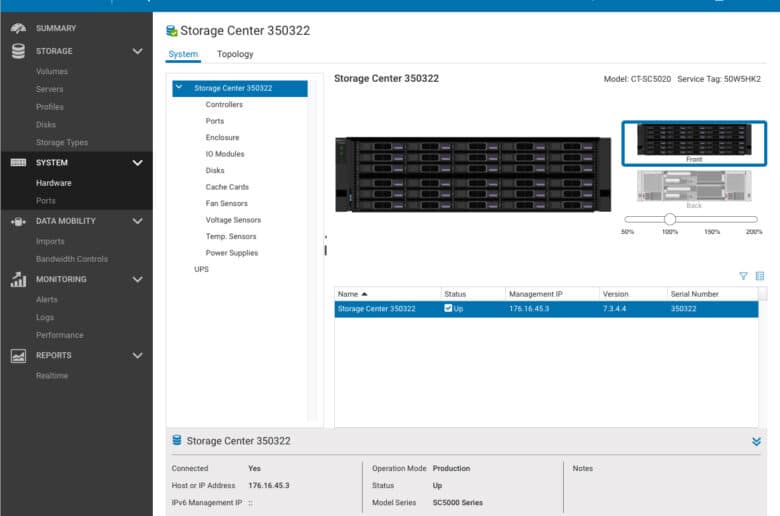Open Servers under Storage

click(x=50, y=89)
